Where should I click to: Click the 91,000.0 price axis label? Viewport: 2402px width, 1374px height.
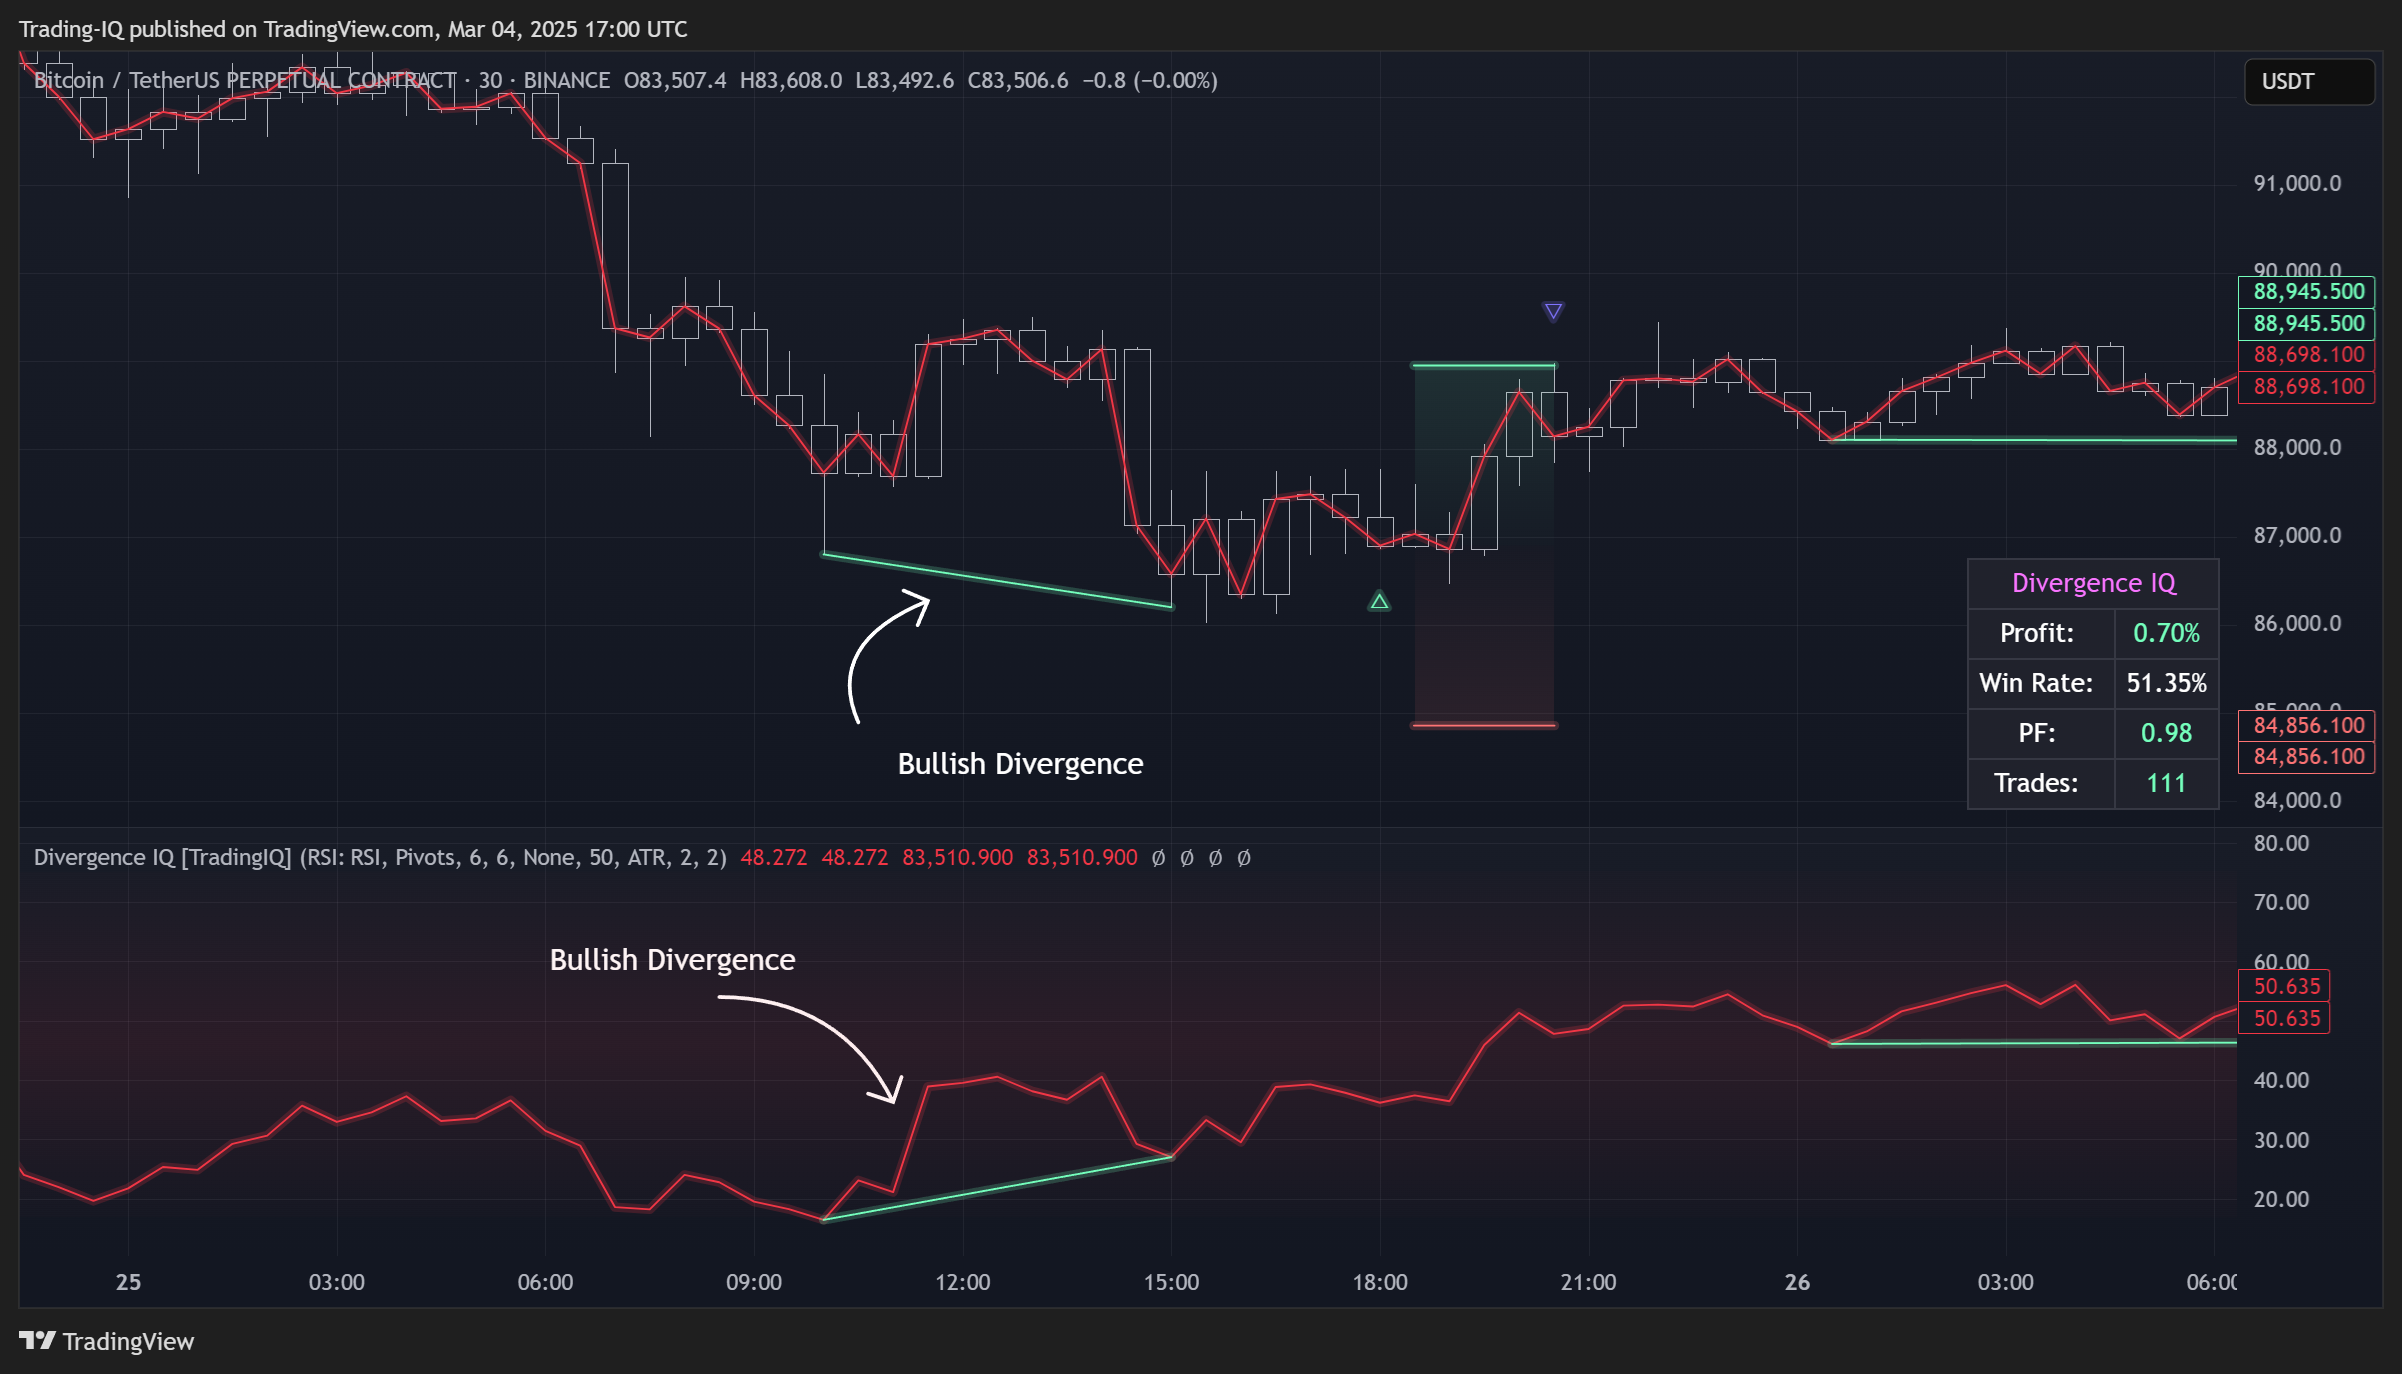point(2297,183)
